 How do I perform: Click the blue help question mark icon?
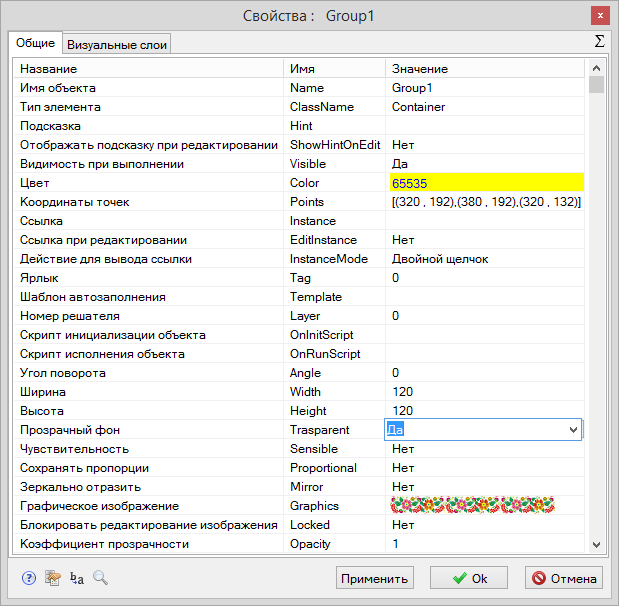[x=28, y=578]
